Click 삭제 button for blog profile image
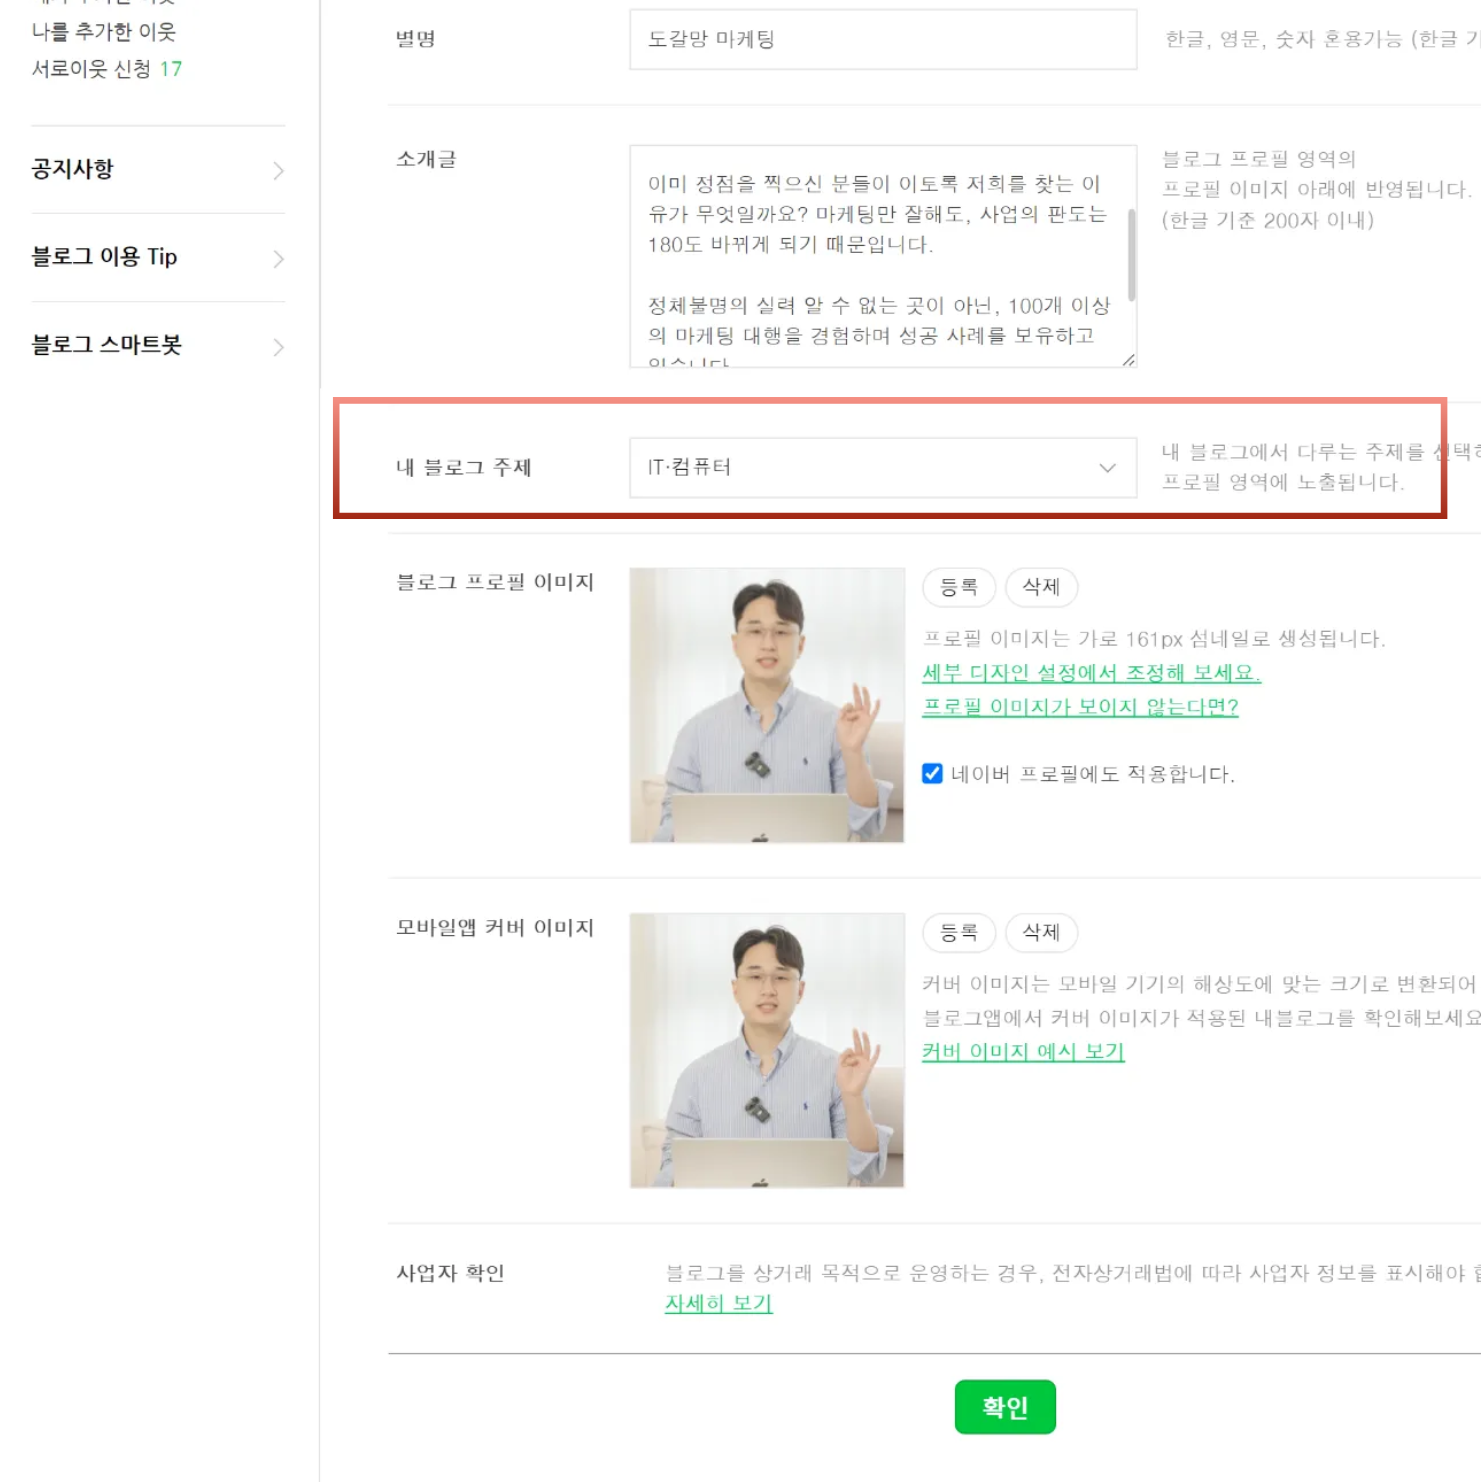 coord(1041,587)
